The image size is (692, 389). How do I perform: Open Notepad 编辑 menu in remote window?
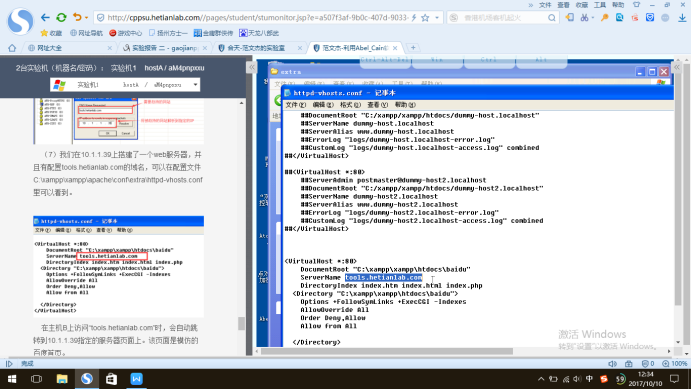point(323,105)
